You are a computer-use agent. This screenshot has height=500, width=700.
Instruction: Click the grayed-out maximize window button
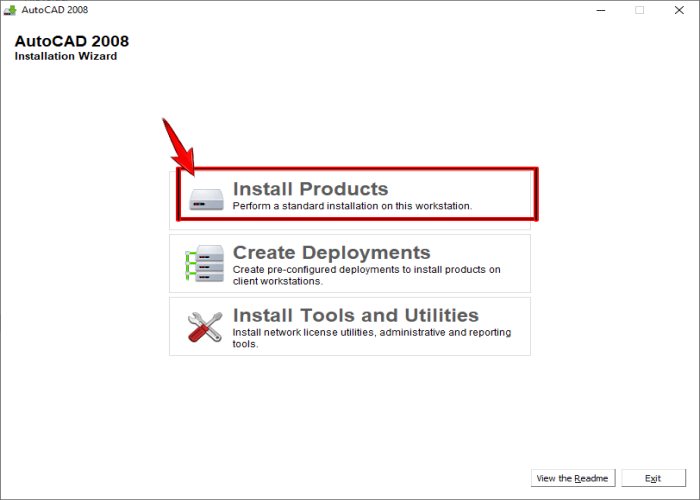point(640,10)
